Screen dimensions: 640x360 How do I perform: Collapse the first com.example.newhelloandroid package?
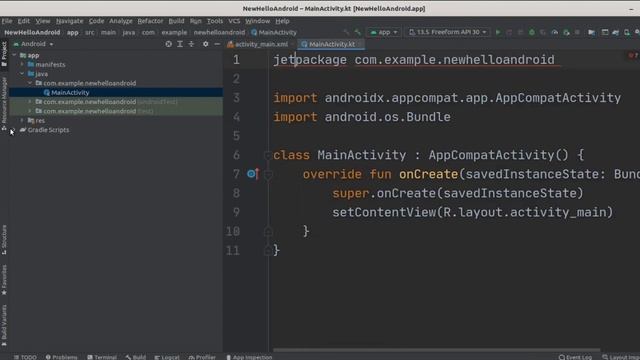point(30,83)
